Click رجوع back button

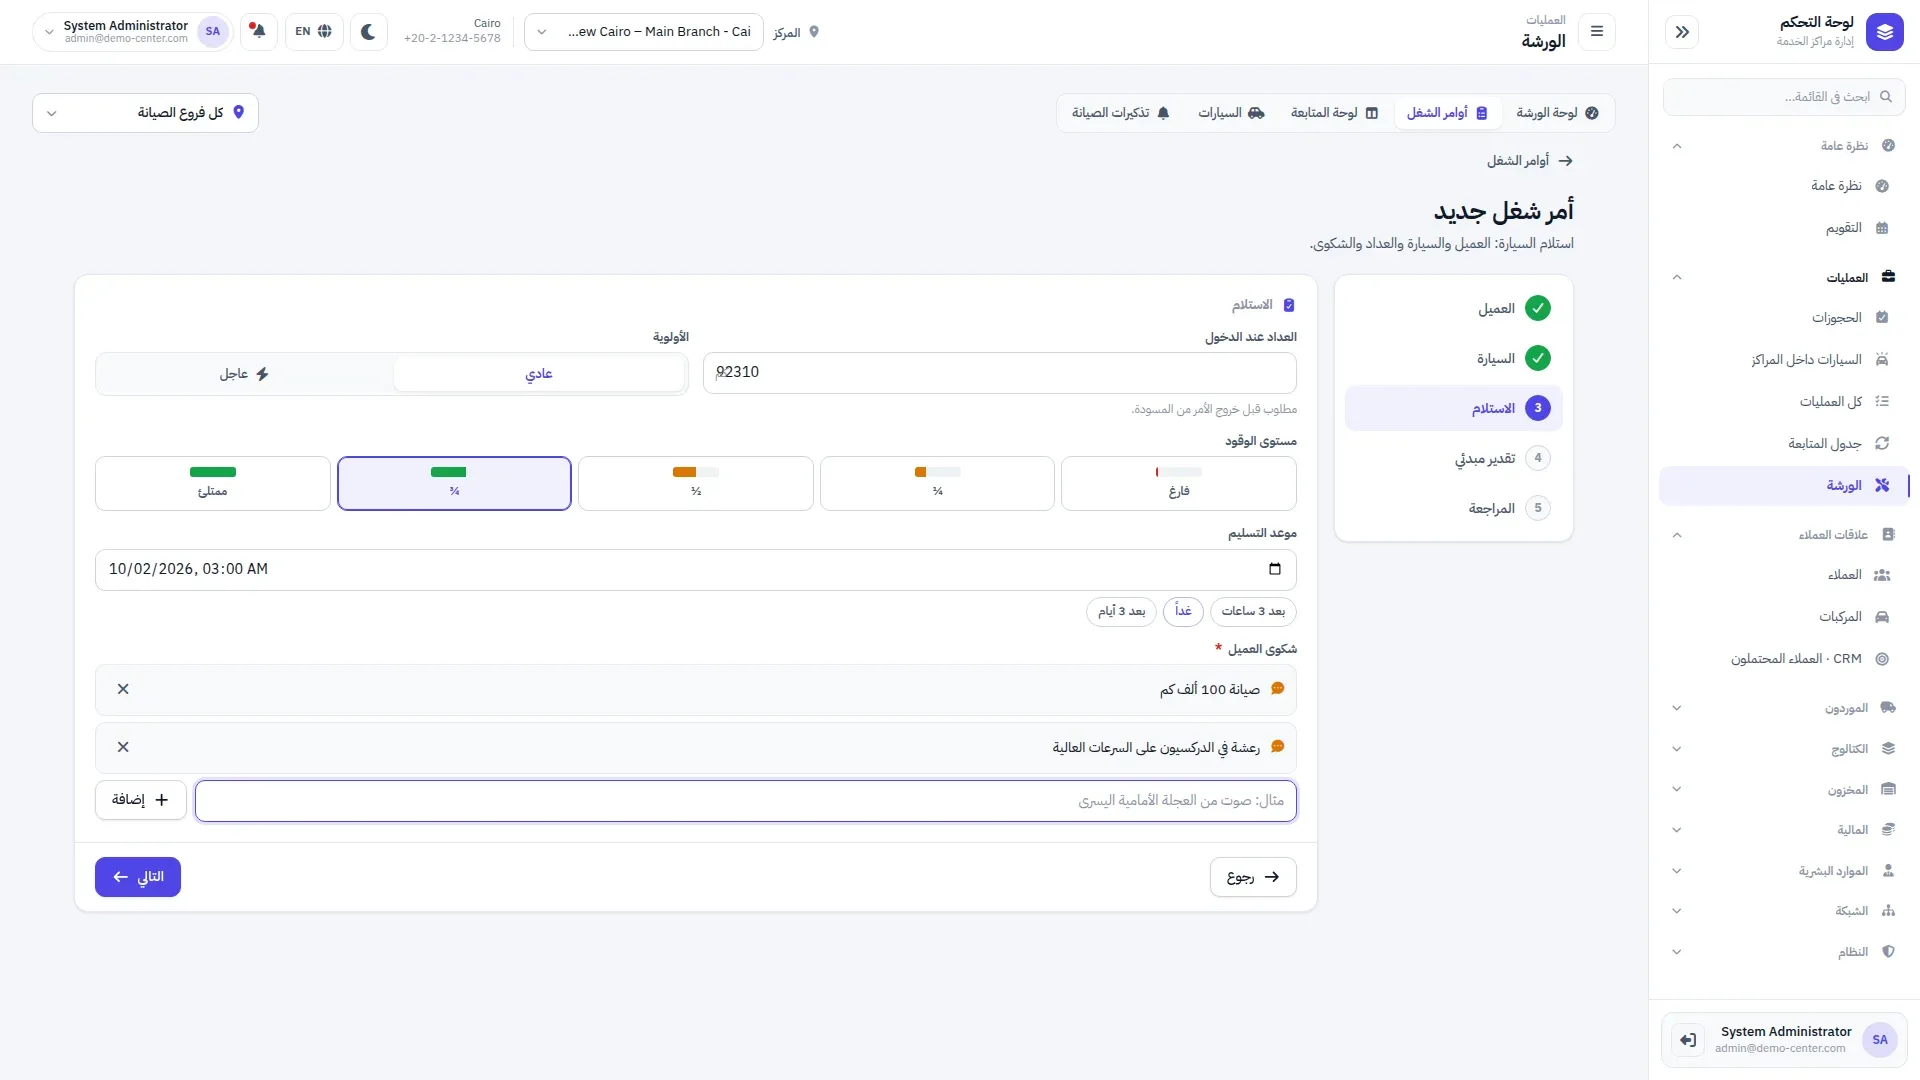(x=1253, y=877)
